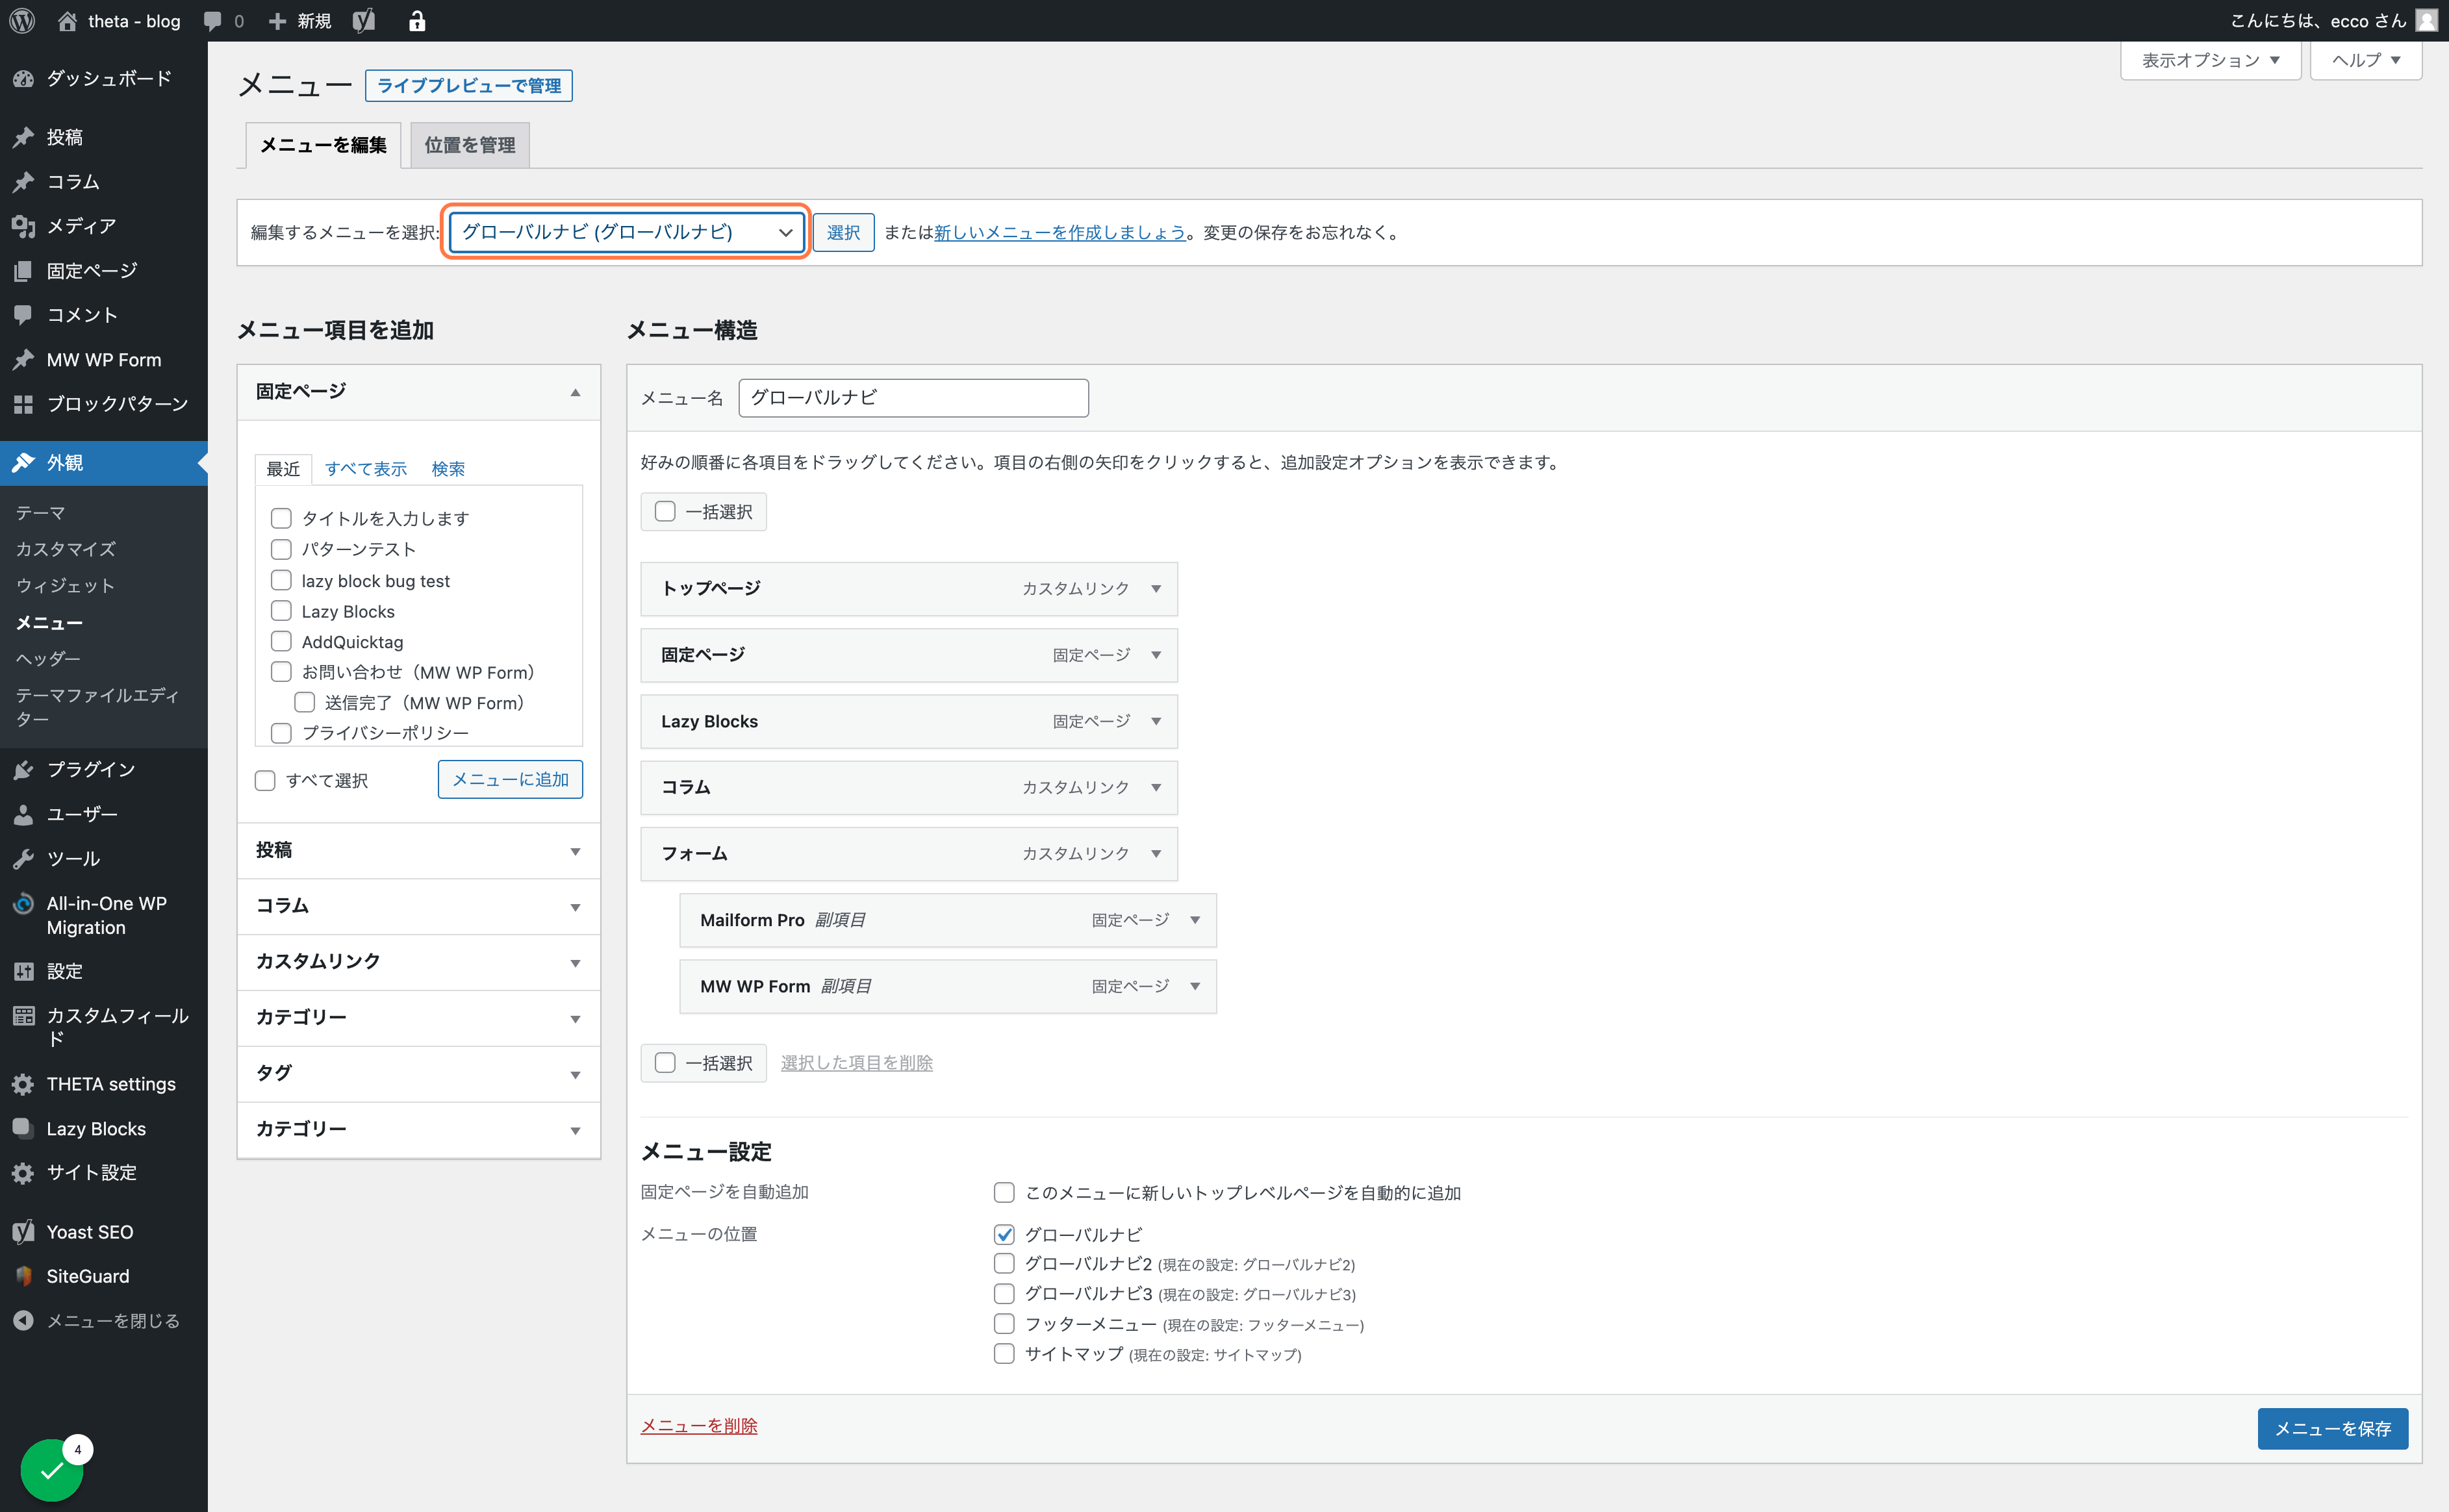Screen dimensions: 2449x1512
Task: Switch to the 検索 tab
Action: coord(448,469)
